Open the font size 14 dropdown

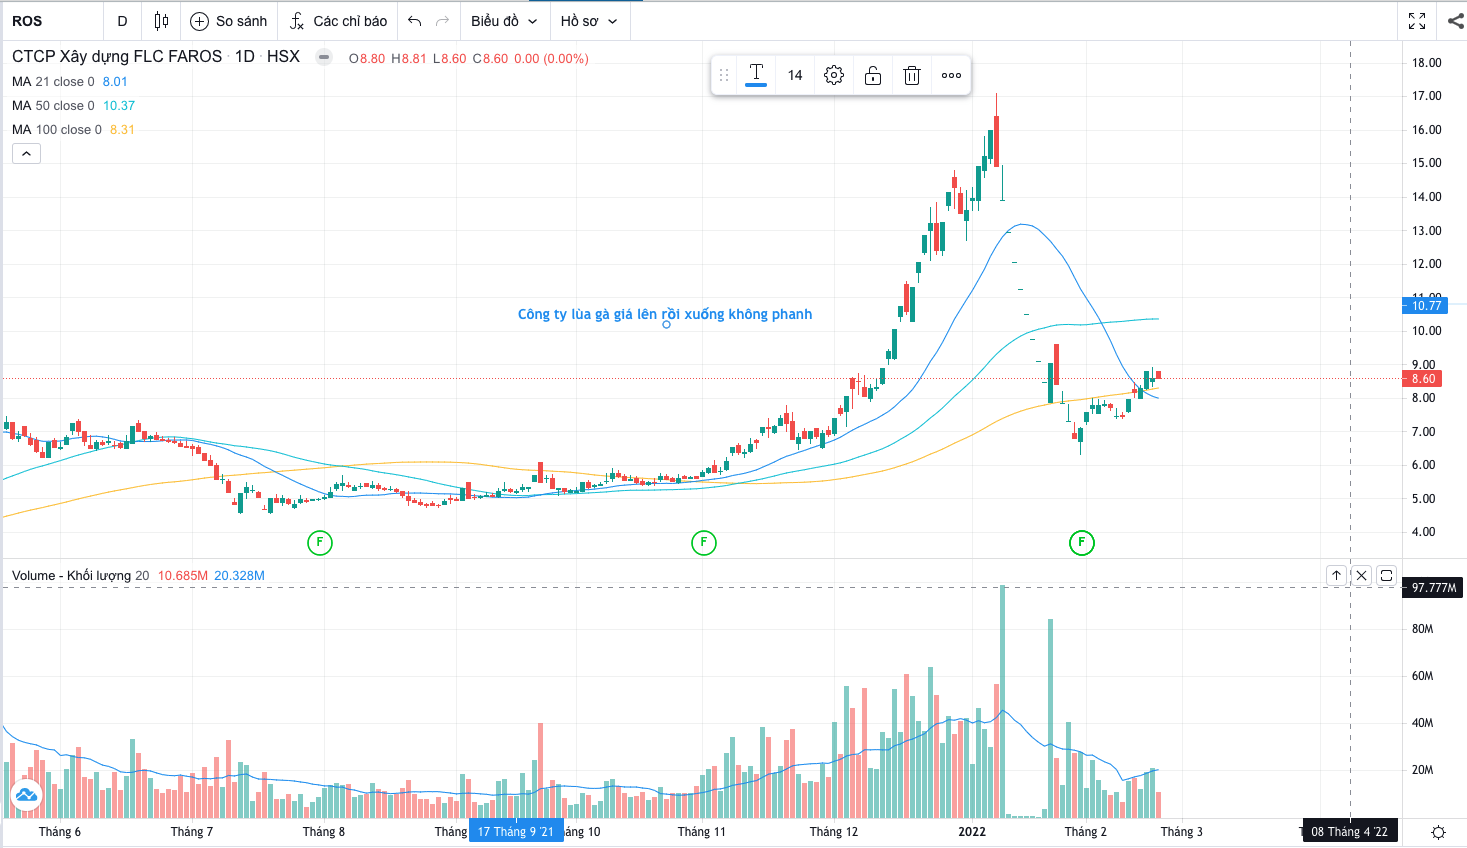[x=795, y=75]
